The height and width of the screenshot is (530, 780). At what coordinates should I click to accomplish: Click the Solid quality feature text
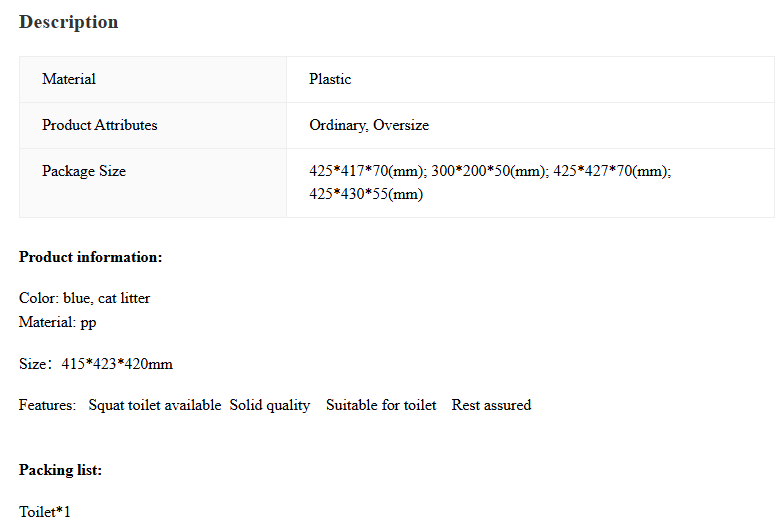pyautogui.click(x=270, y=405)
